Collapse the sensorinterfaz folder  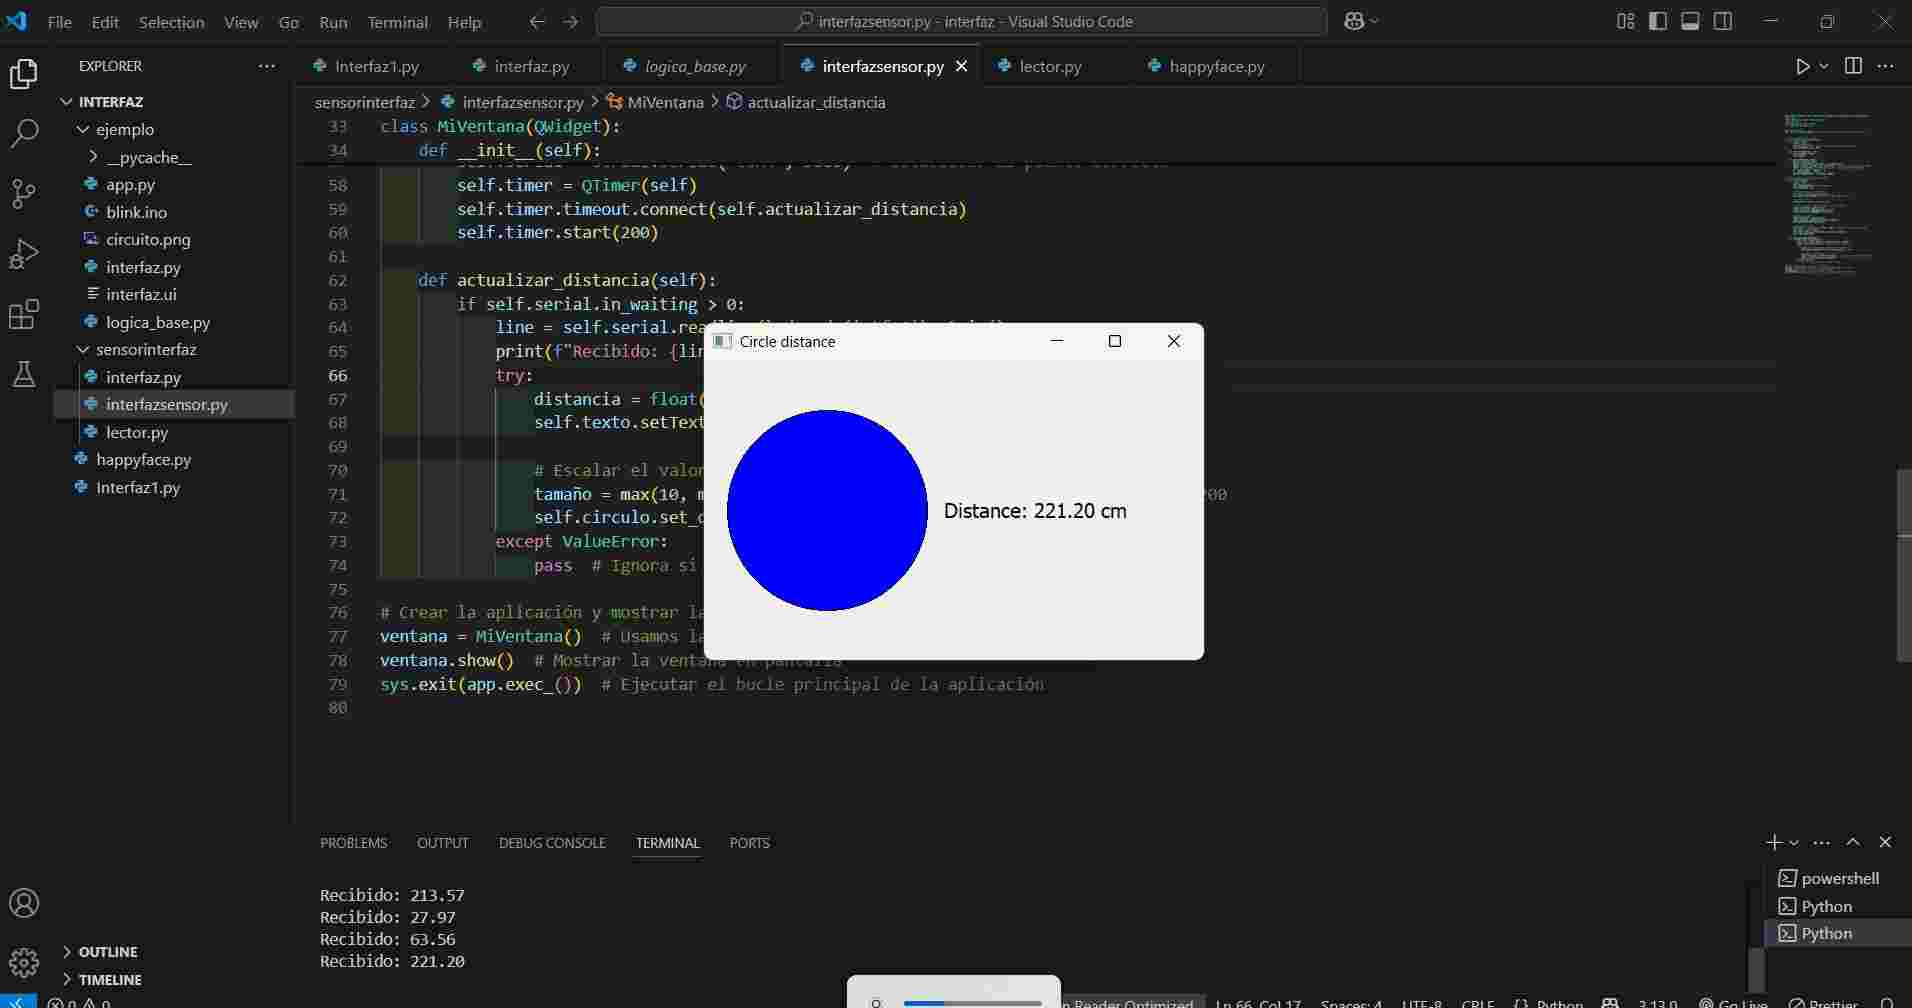point(84,350)
